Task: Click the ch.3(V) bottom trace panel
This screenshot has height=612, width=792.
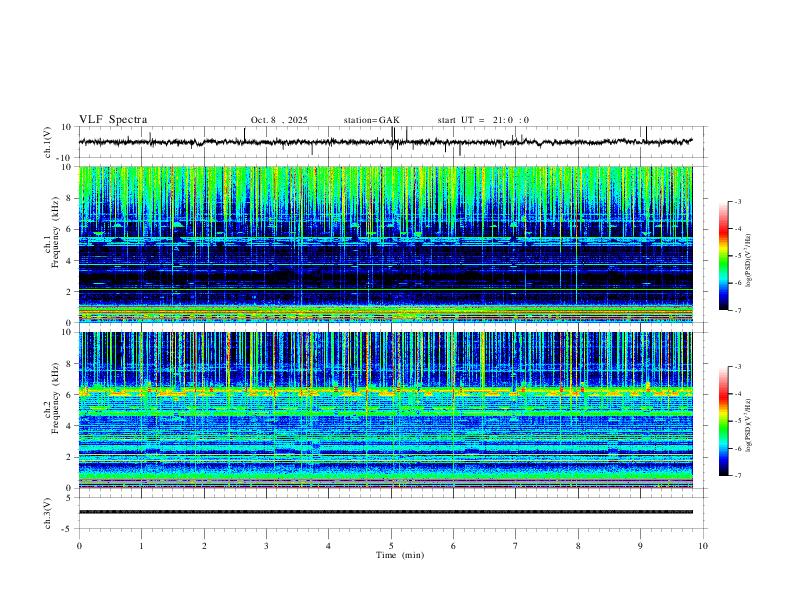Action: [393, 513]
